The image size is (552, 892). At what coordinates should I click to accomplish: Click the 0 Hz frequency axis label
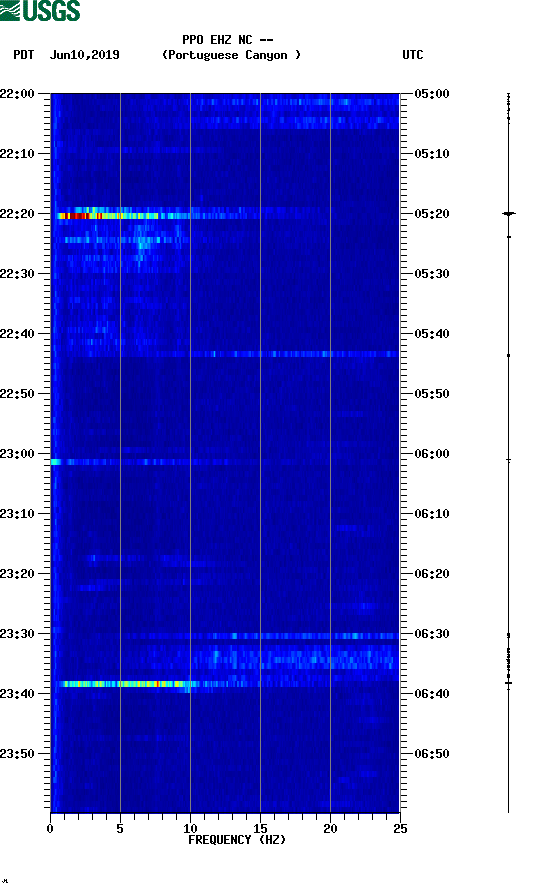(50, 829)
